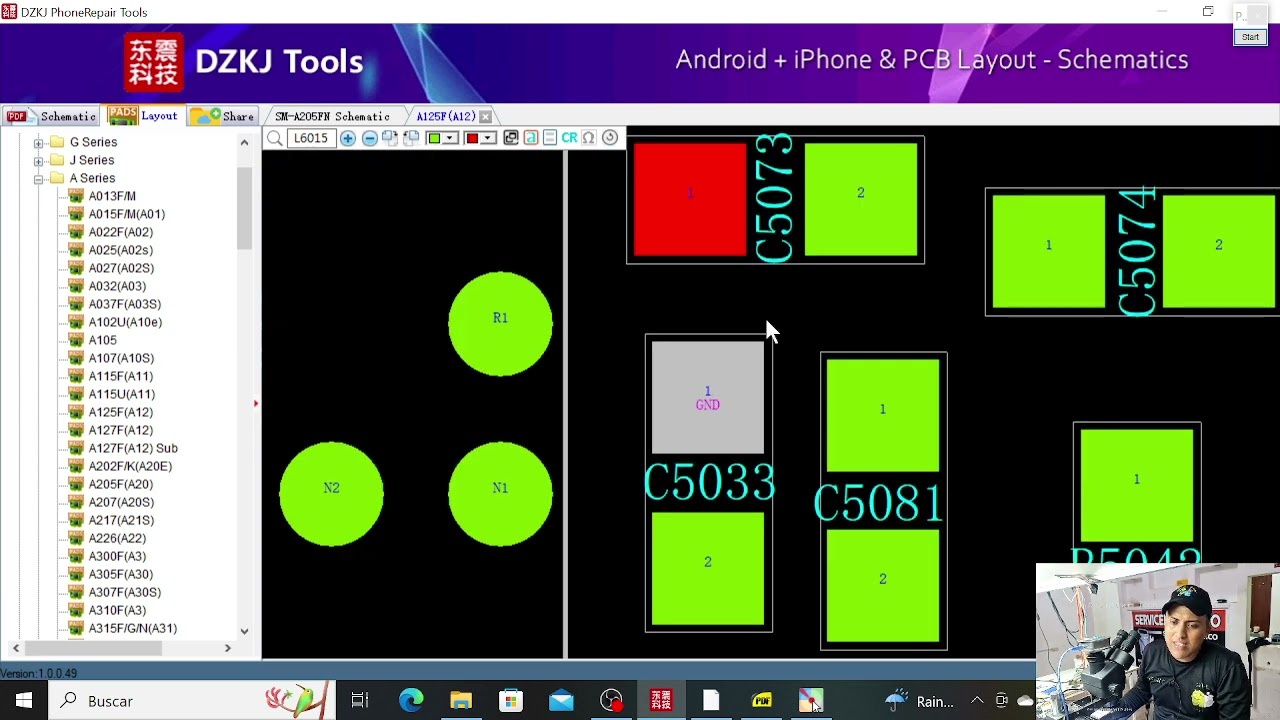Open the green color dropdown arrow
The image size is (1280, 720).
click(450, 138)
